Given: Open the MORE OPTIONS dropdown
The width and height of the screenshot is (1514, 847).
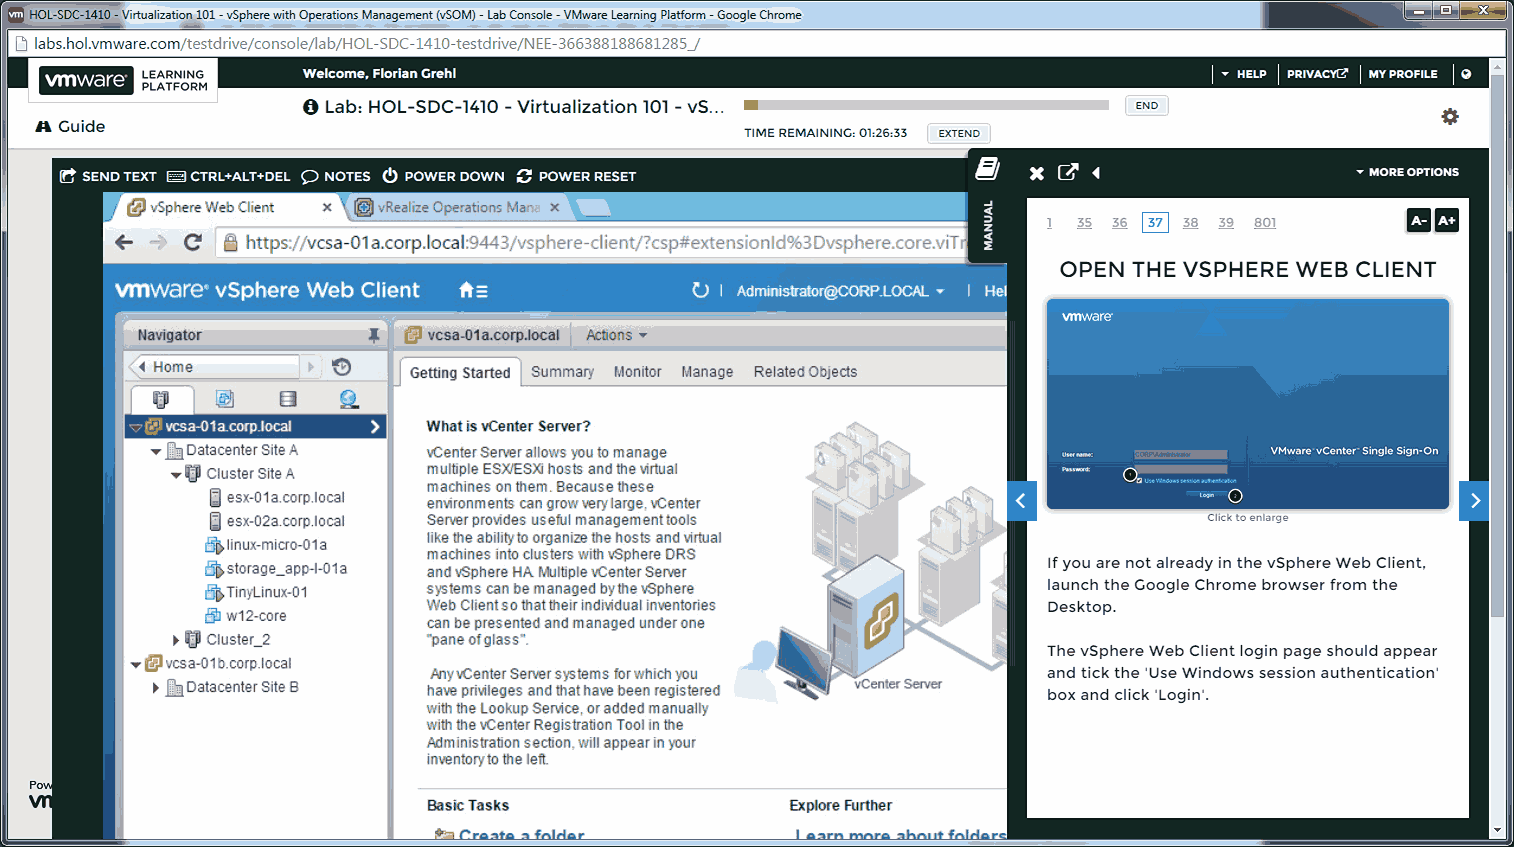Looking at the screenshot, I should pos(1407,171).
